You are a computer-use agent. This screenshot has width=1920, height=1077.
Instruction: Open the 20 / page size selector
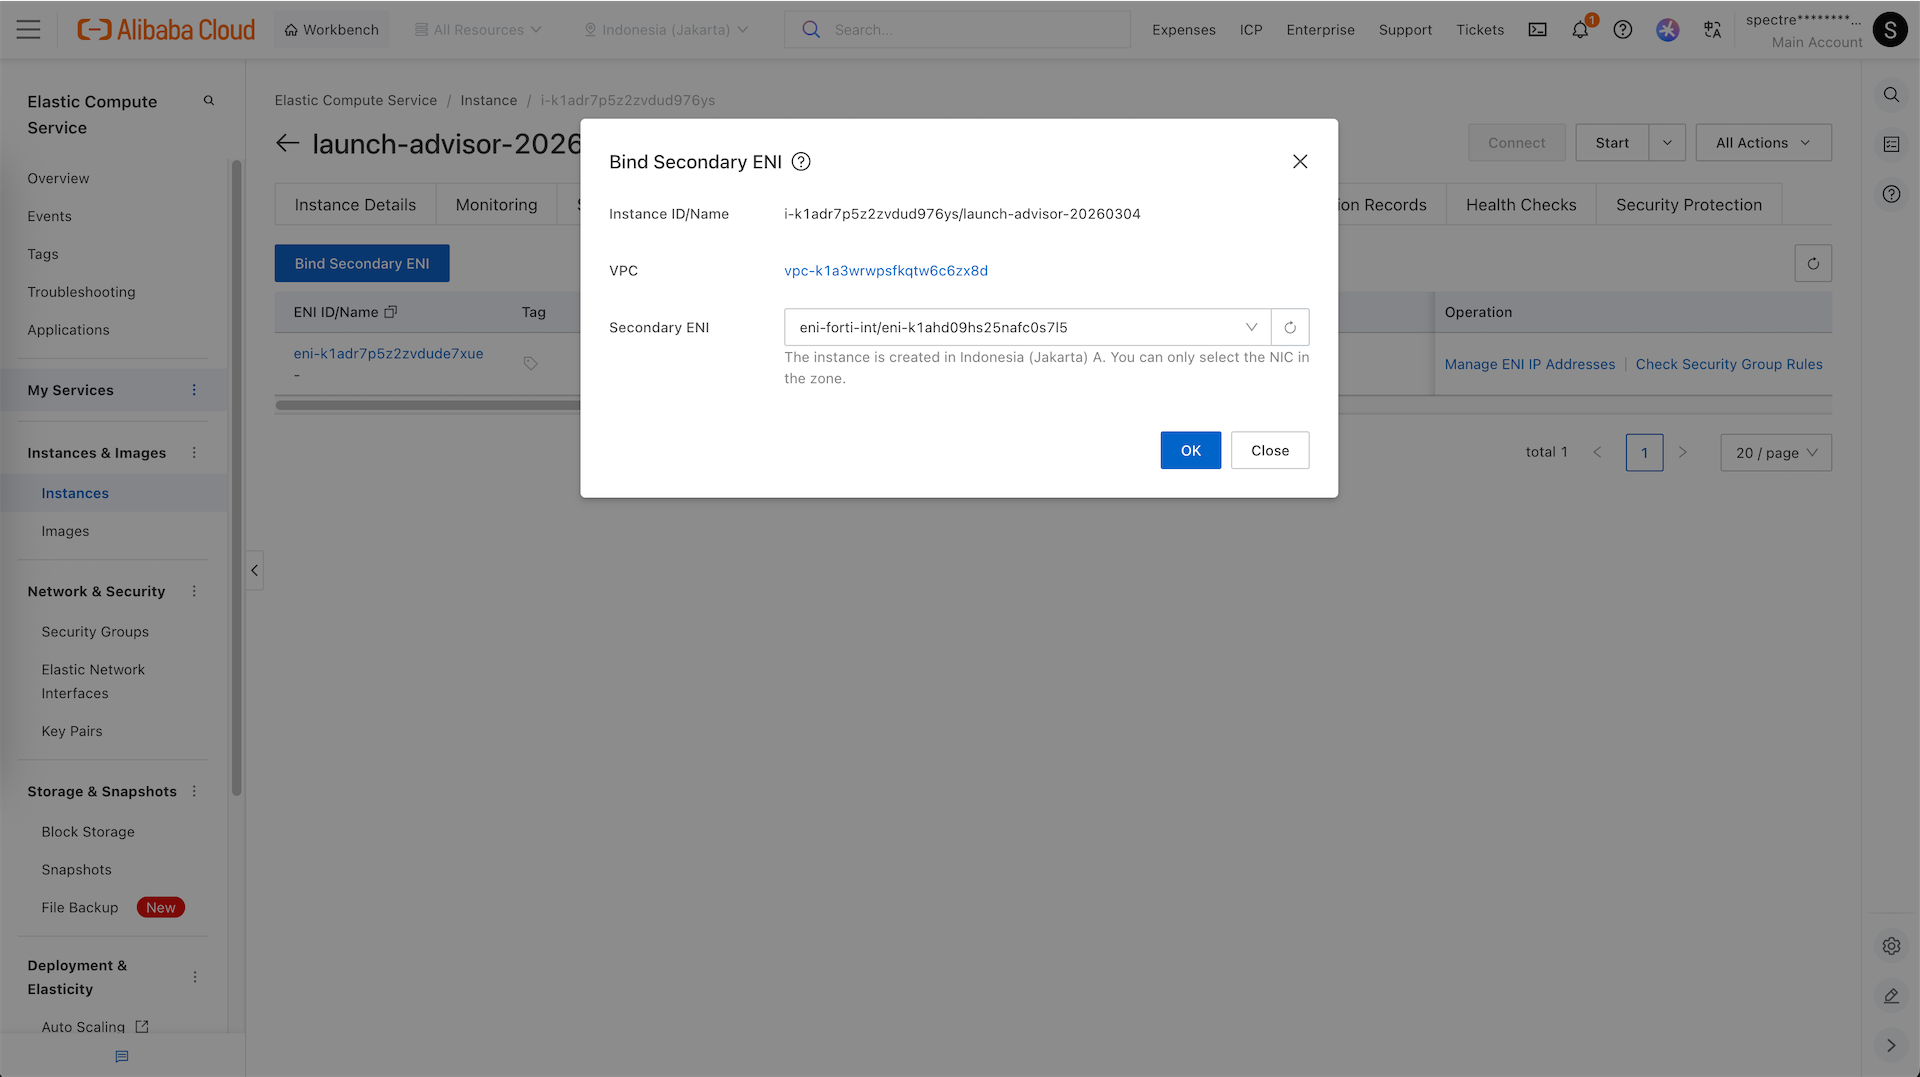coord(1775,453)
